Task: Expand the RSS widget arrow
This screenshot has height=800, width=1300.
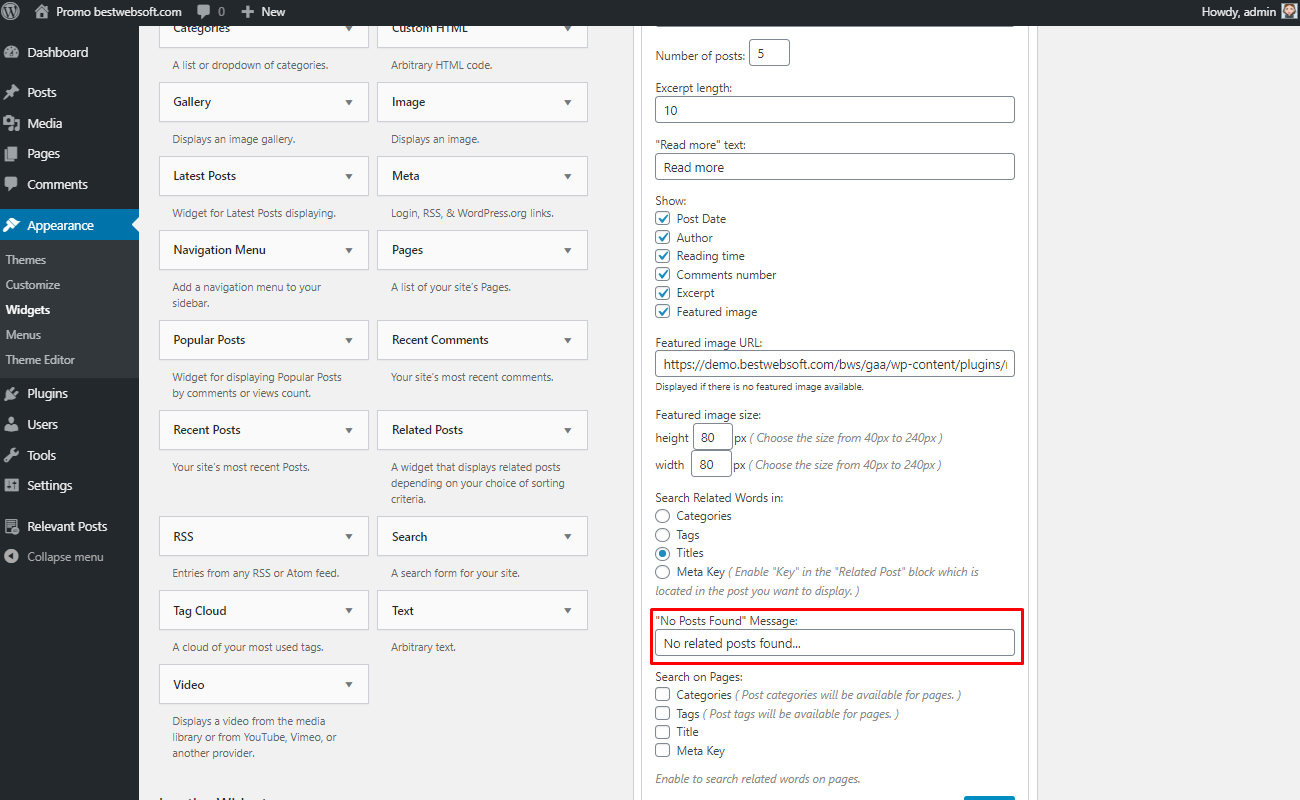Action: (x=349, y=537)
